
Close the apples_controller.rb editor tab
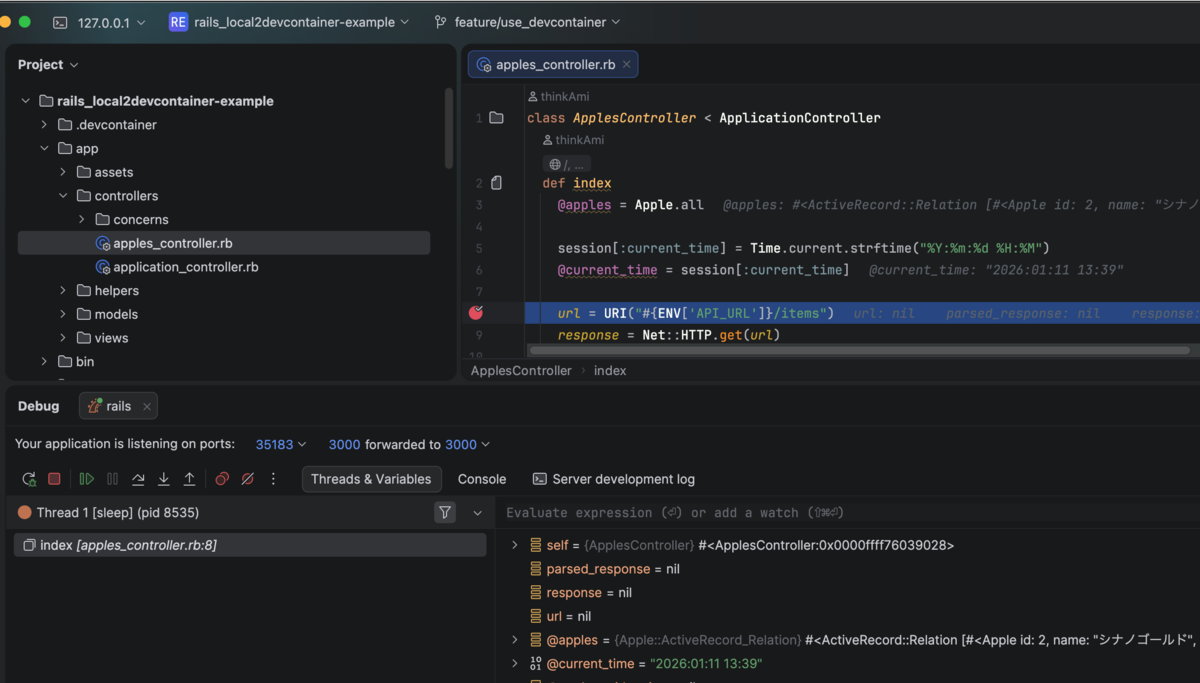[x=627, y=64]
